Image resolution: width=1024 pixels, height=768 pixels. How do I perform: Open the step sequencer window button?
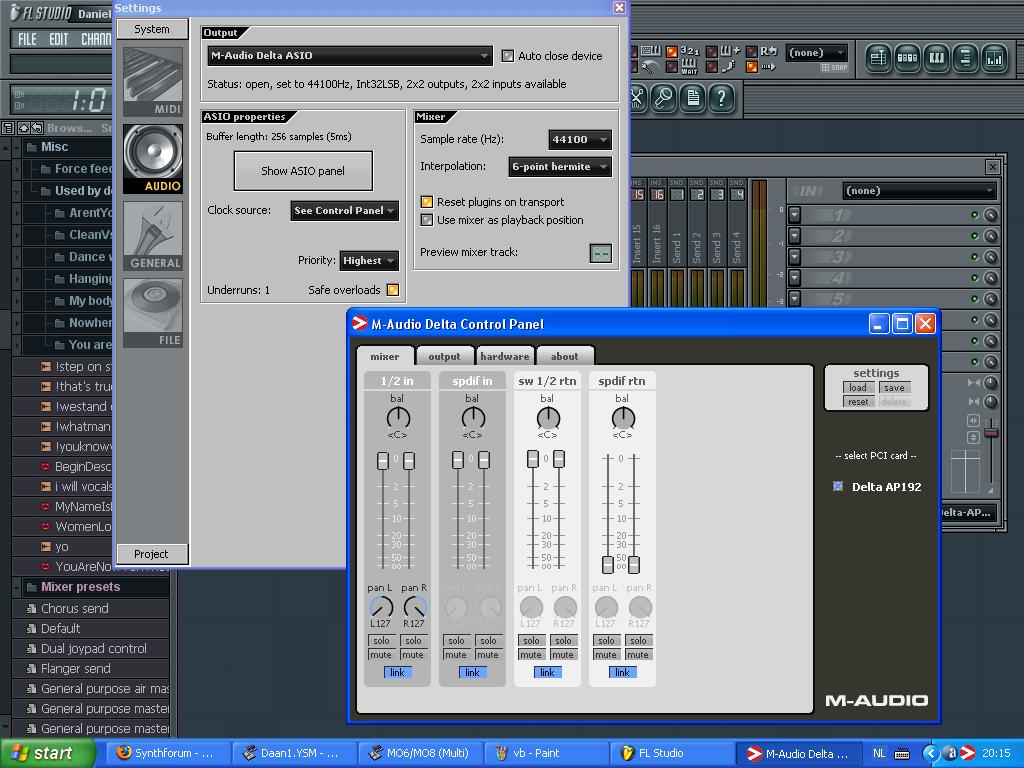point(907,58)
